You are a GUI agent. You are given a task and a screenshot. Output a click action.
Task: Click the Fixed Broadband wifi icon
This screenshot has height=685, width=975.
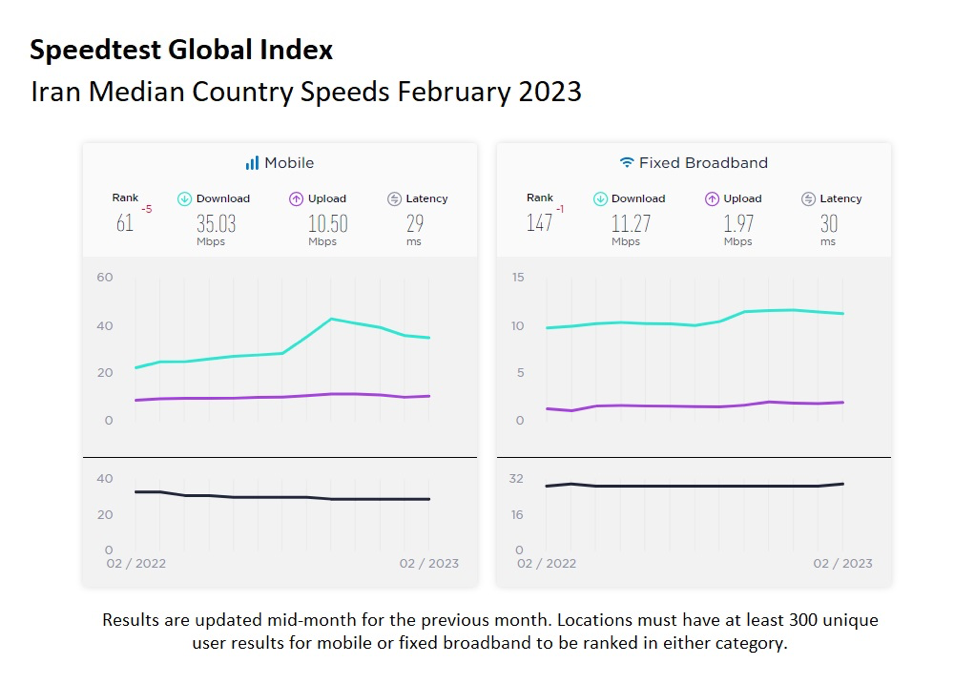pos(627,163)
